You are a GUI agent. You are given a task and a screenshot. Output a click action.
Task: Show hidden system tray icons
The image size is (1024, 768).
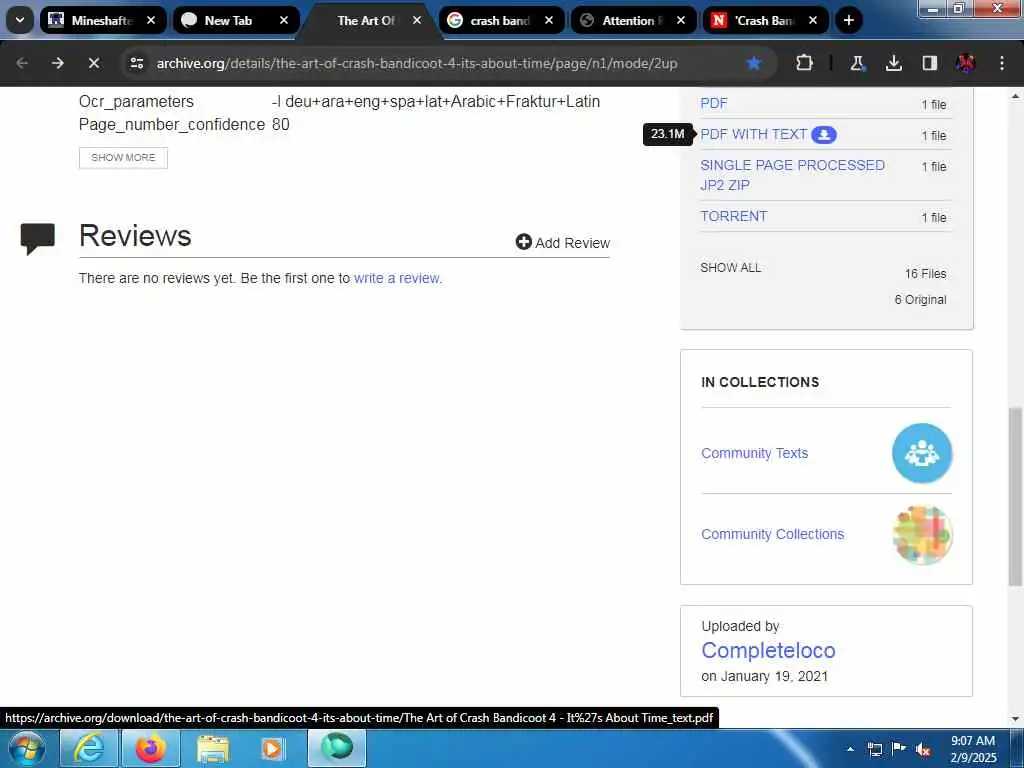point(850,749)
